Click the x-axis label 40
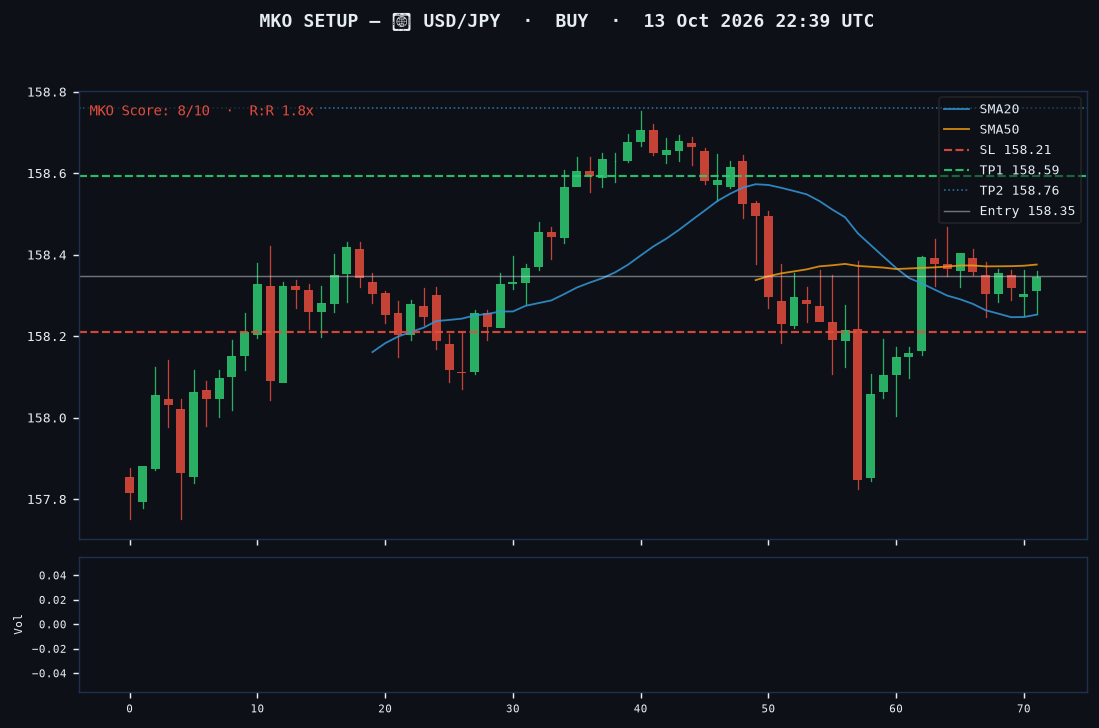Screen dimensions: 1099x728 (x=641, y=709)
